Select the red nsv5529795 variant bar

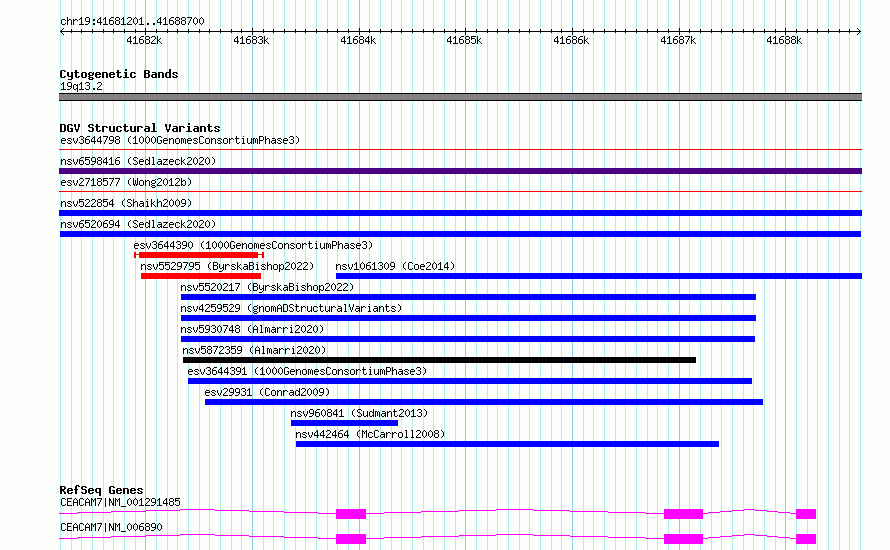click(201, 276)
